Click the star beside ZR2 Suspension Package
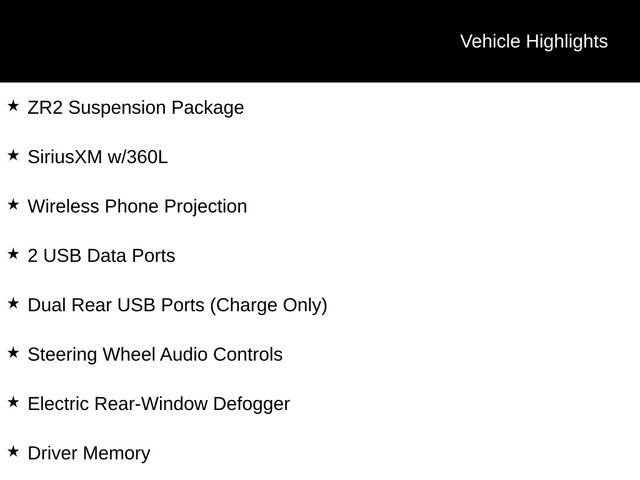The image size is (640, 480). (x=13, y=105)
